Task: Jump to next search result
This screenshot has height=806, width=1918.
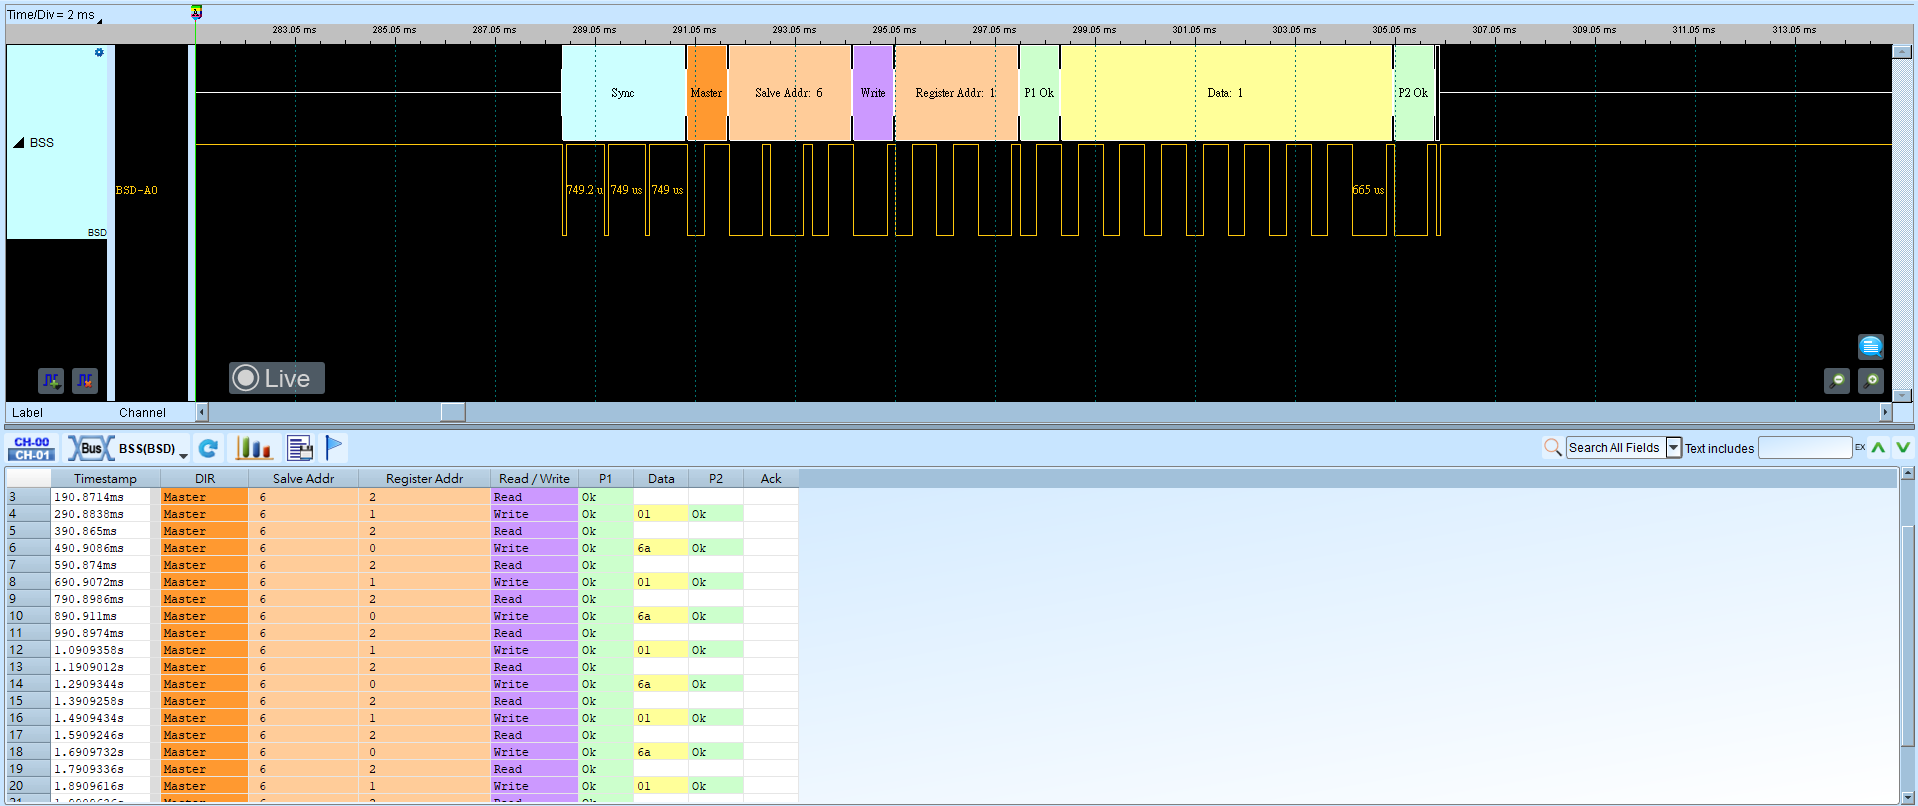Action: pyautogui.click(x=1903, y=447)
